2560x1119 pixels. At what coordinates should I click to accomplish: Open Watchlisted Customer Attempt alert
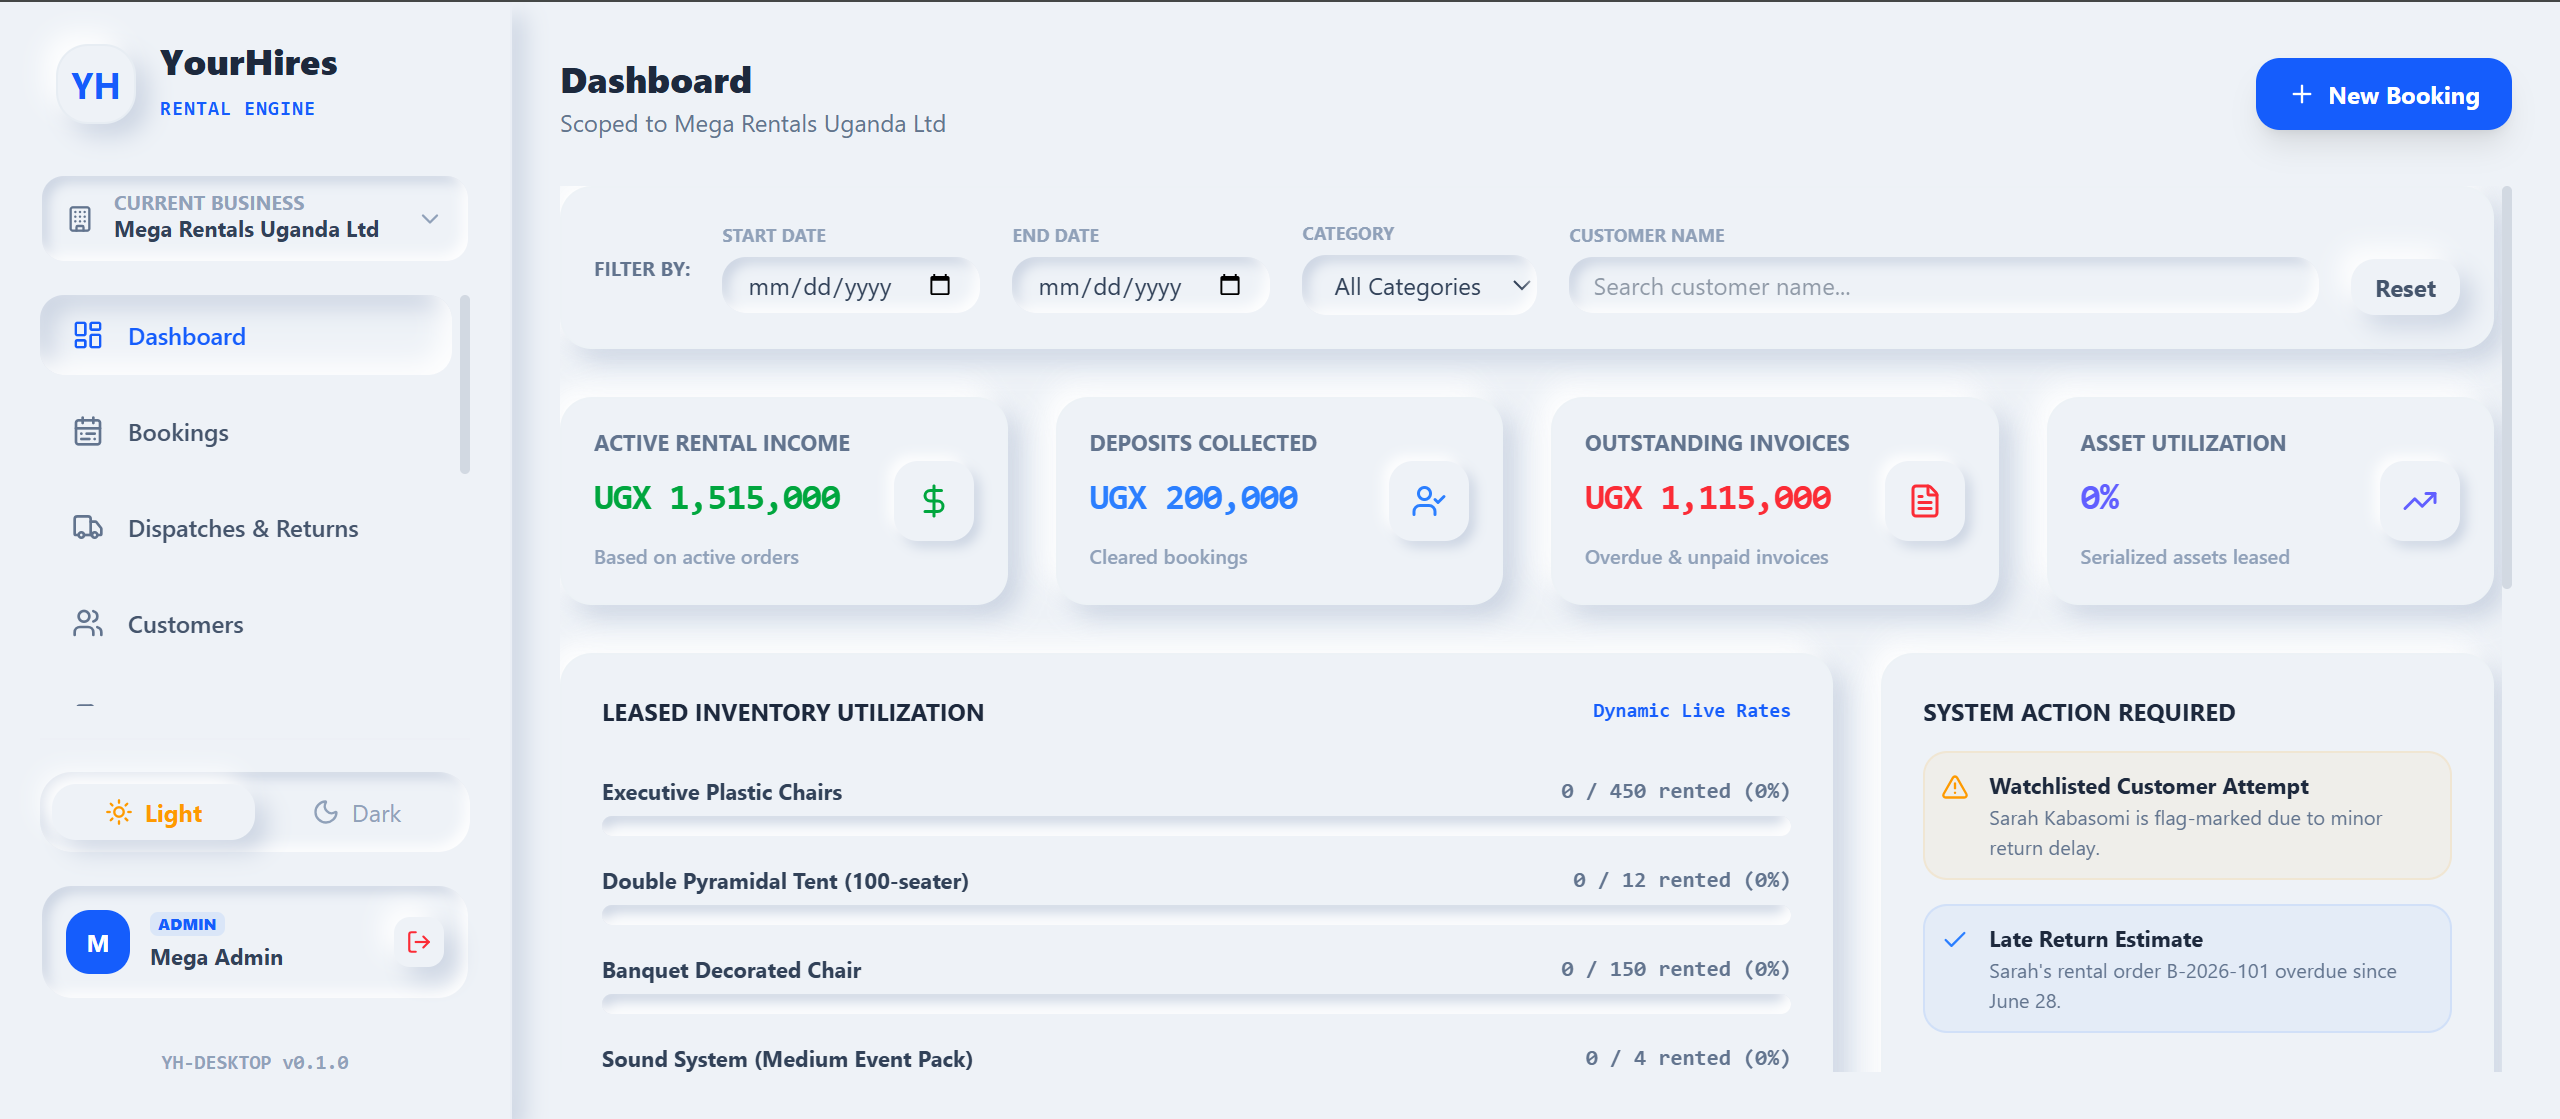[2187, 815]
